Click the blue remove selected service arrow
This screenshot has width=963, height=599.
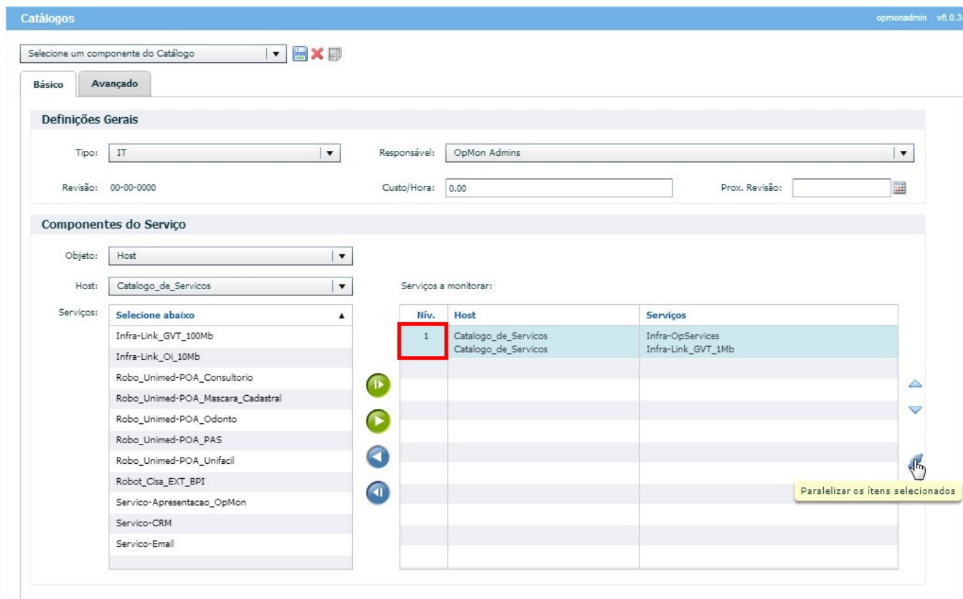[378, 457]
